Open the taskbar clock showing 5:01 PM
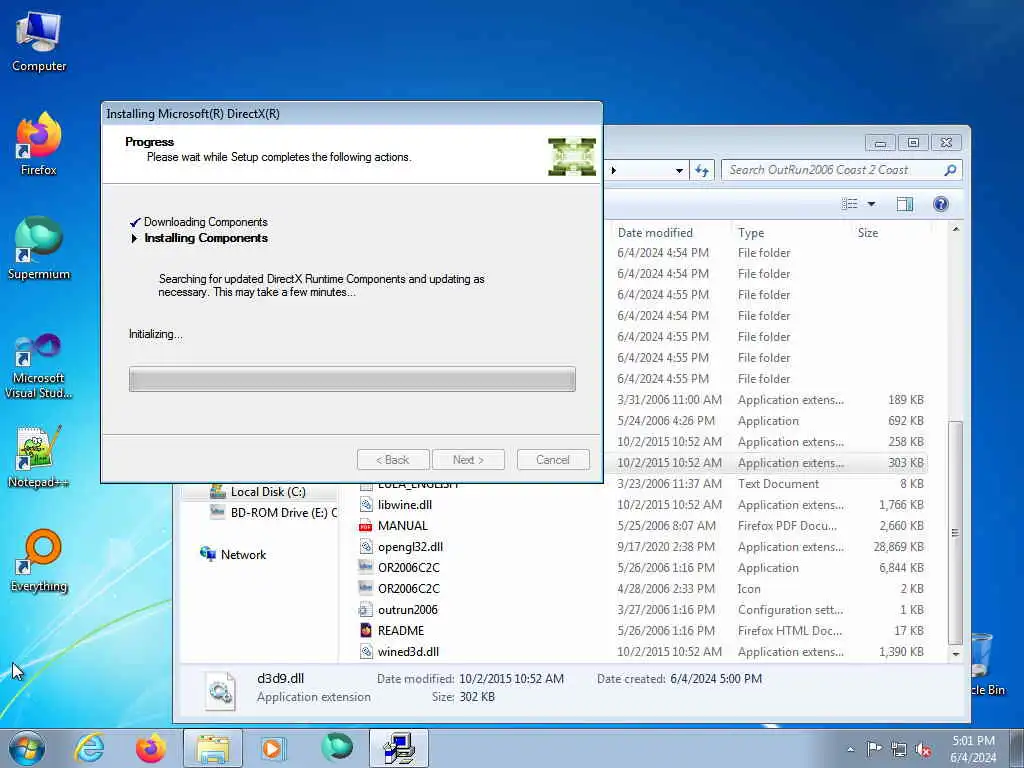Image resolution: width=1024 pixels, height=768 pixels. point(973,749)
